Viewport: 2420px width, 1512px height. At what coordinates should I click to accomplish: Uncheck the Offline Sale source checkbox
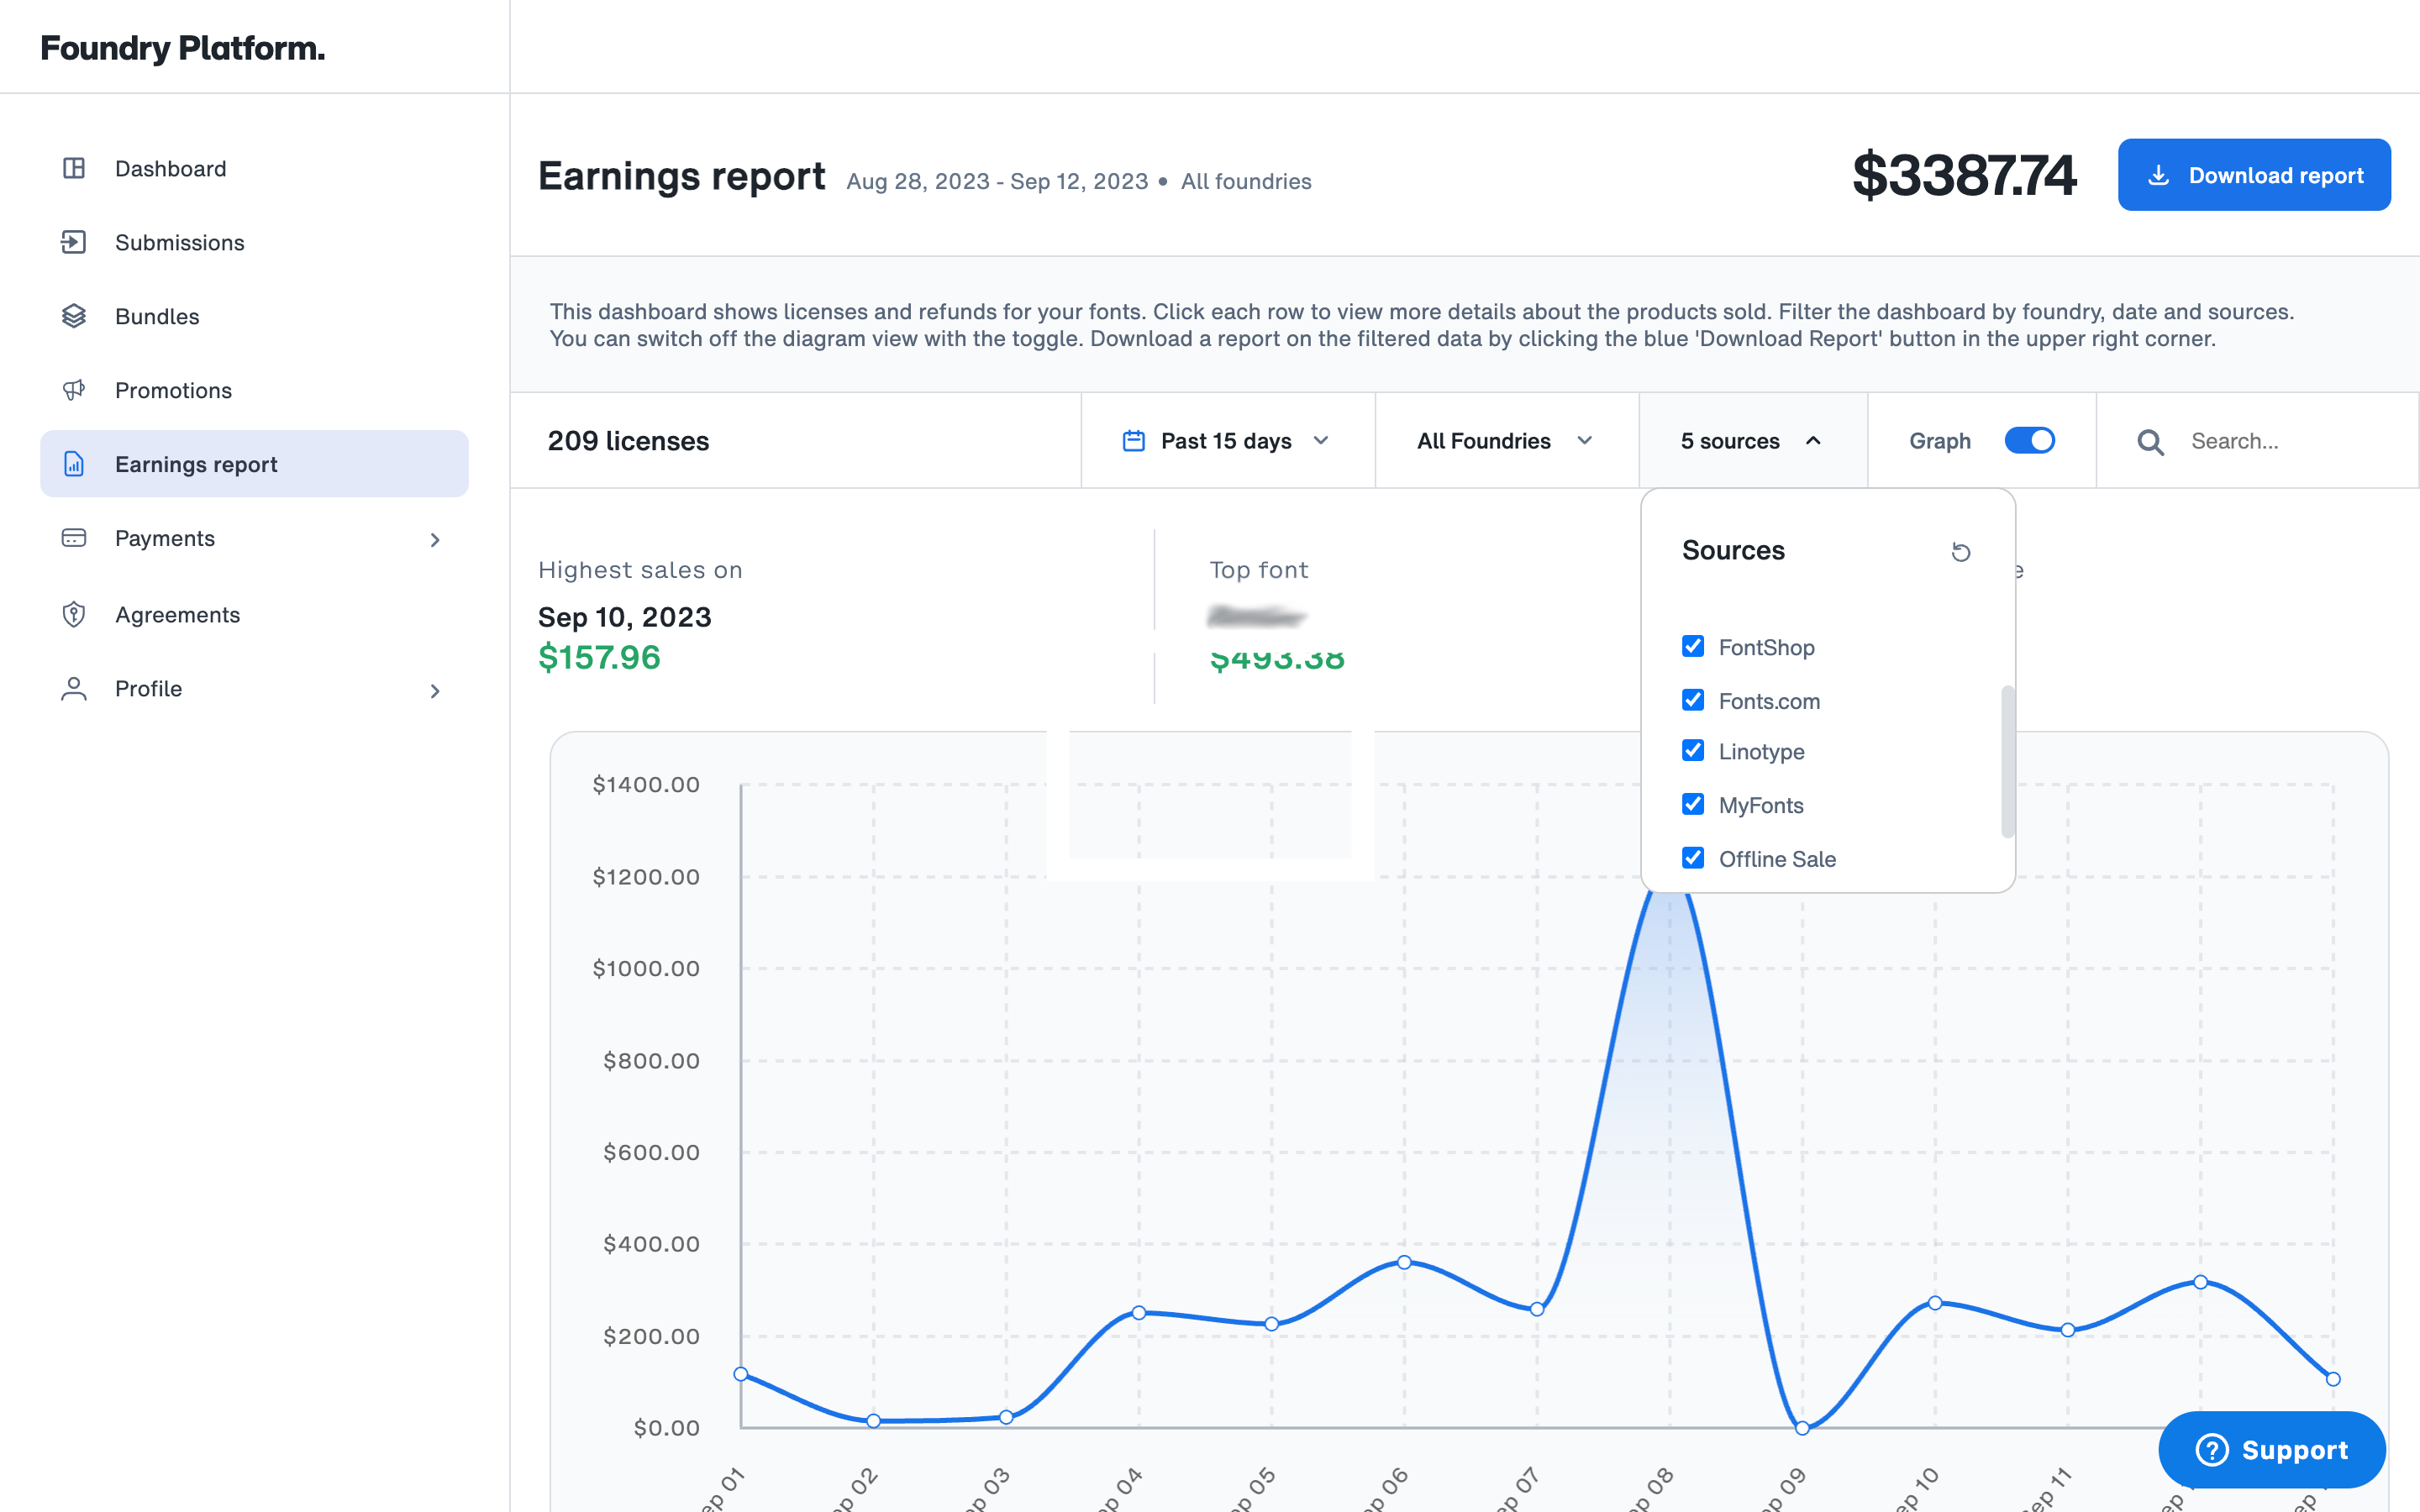(1693, 858)
